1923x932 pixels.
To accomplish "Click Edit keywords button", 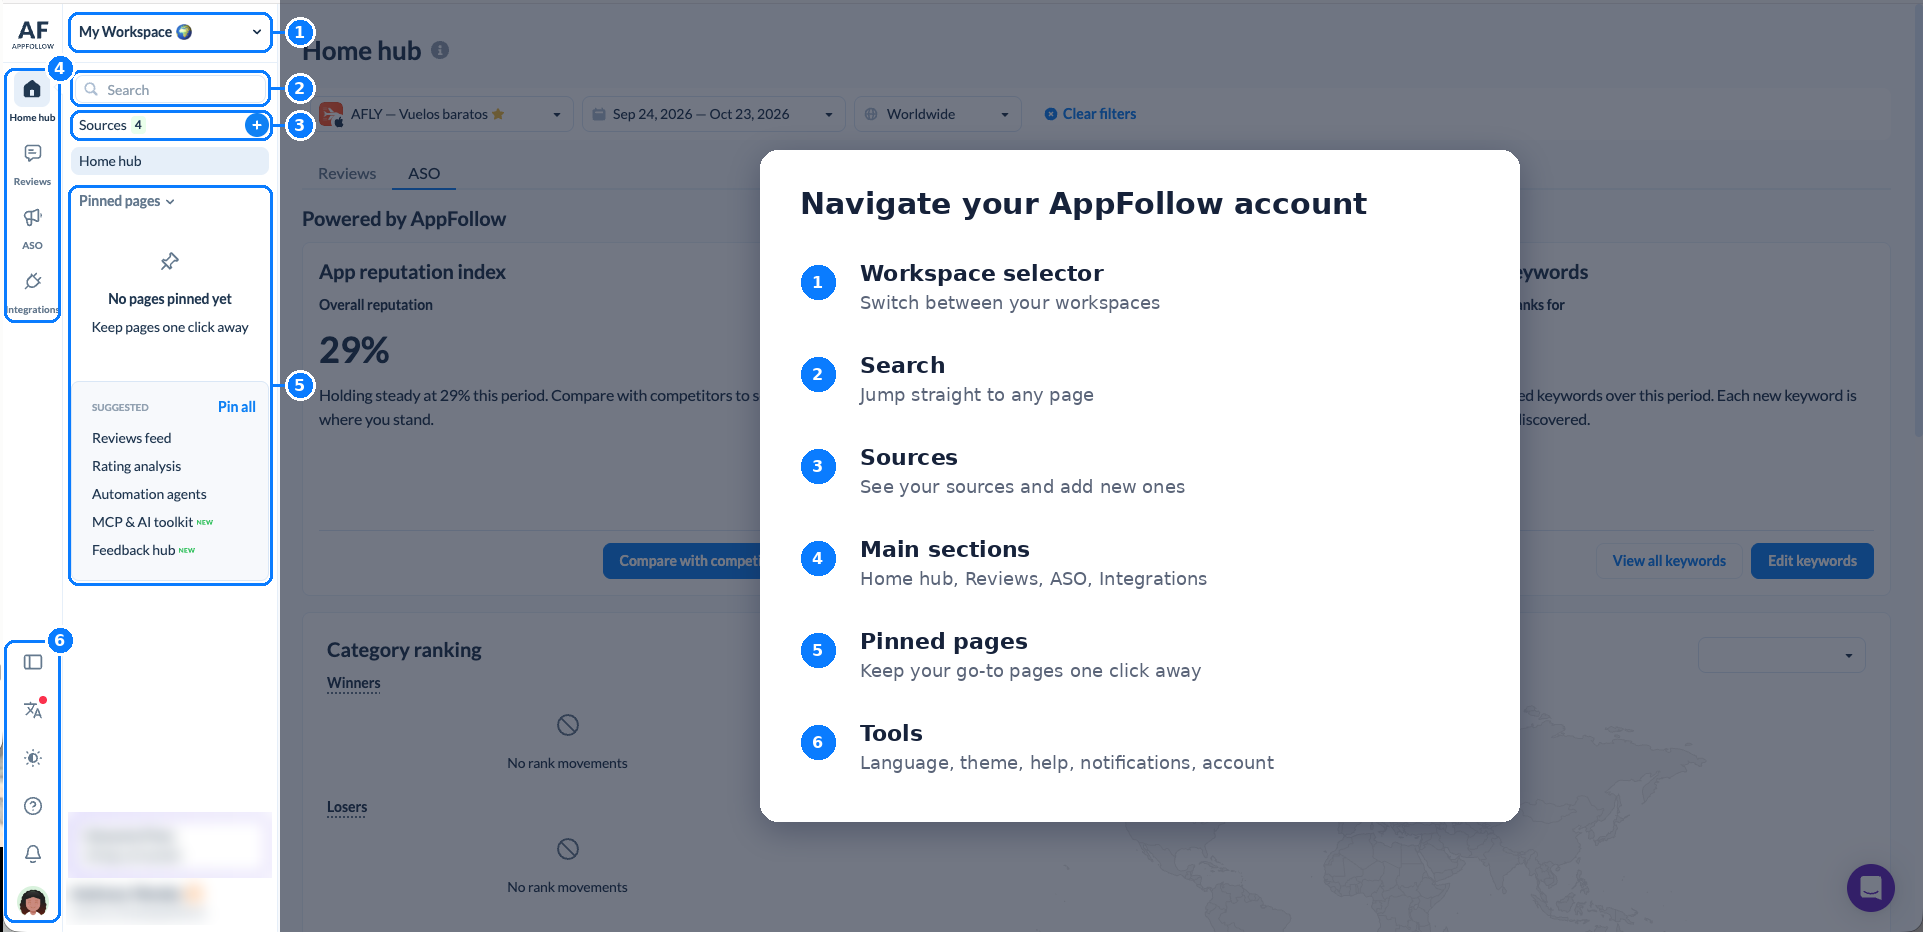I will click(x=1812, y=561).
